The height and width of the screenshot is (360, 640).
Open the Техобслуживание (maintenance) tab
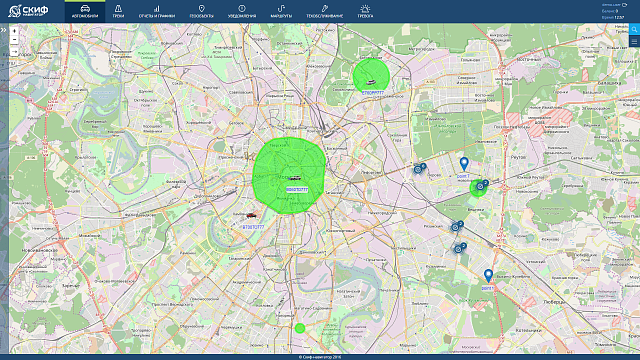coord(324,11)
